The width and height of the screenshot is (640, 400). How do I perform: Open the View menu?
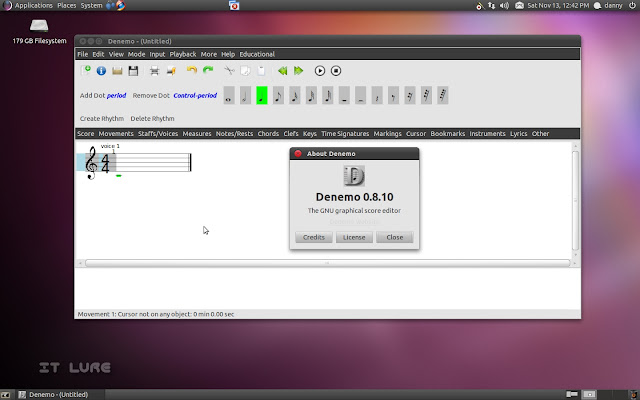[116, 54]
